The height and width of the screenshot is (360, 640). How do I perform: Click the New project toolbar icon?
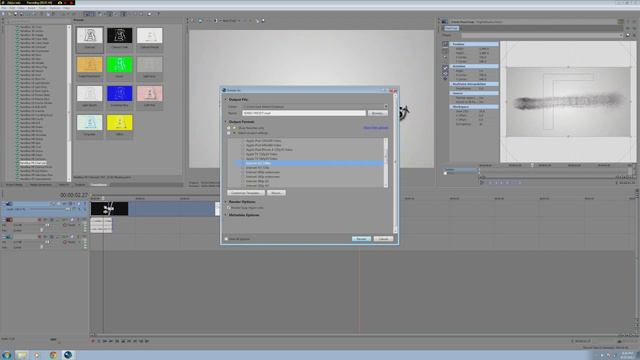3,14
